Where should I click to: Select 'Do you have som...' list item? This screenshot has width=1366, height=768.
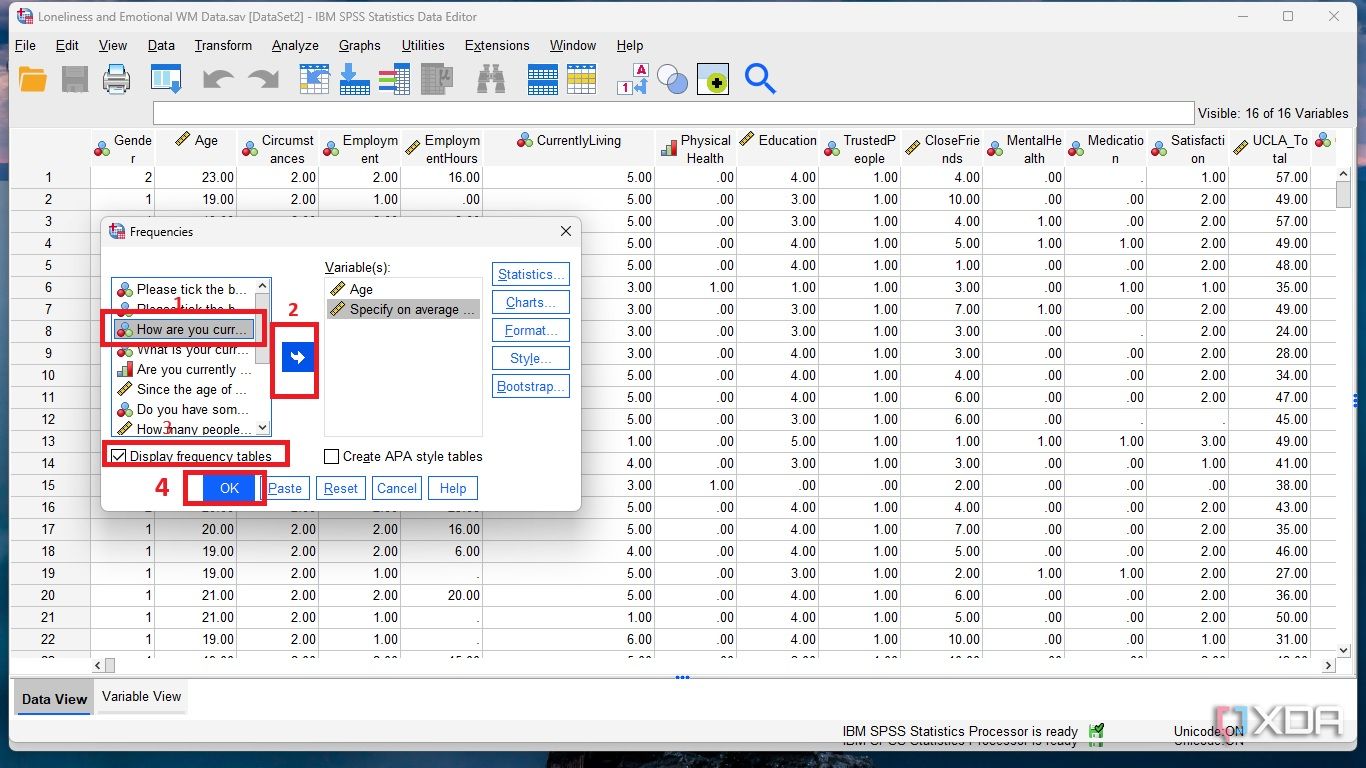click(x=184, y=409)
